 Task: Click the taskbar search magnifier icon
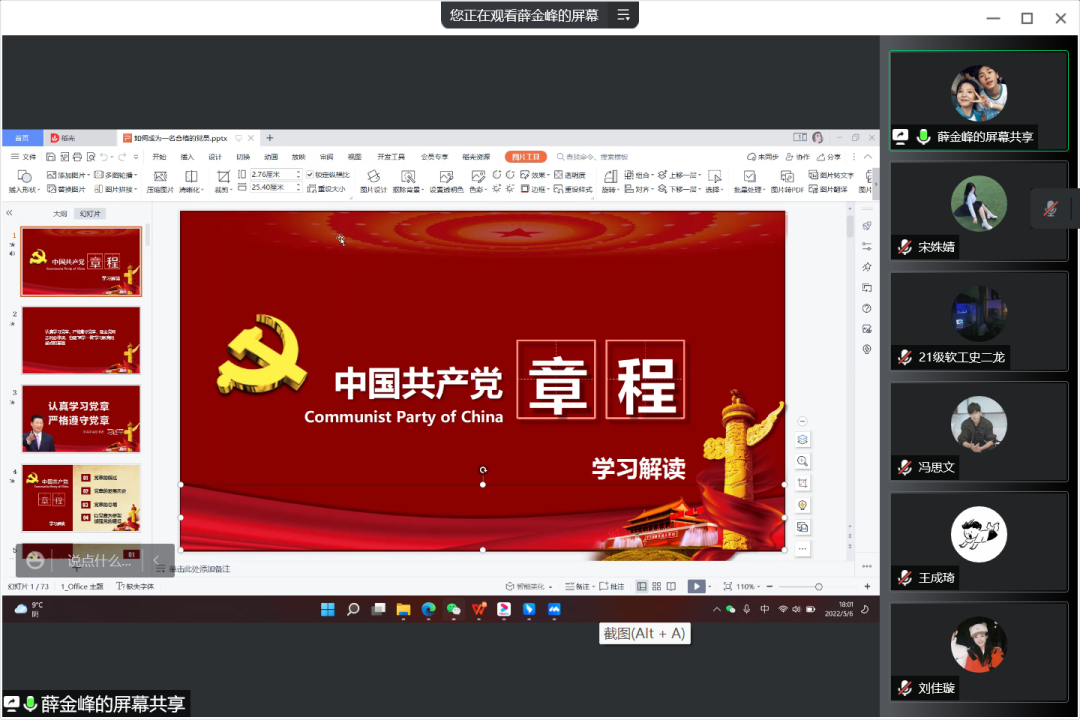click(353, 609)
